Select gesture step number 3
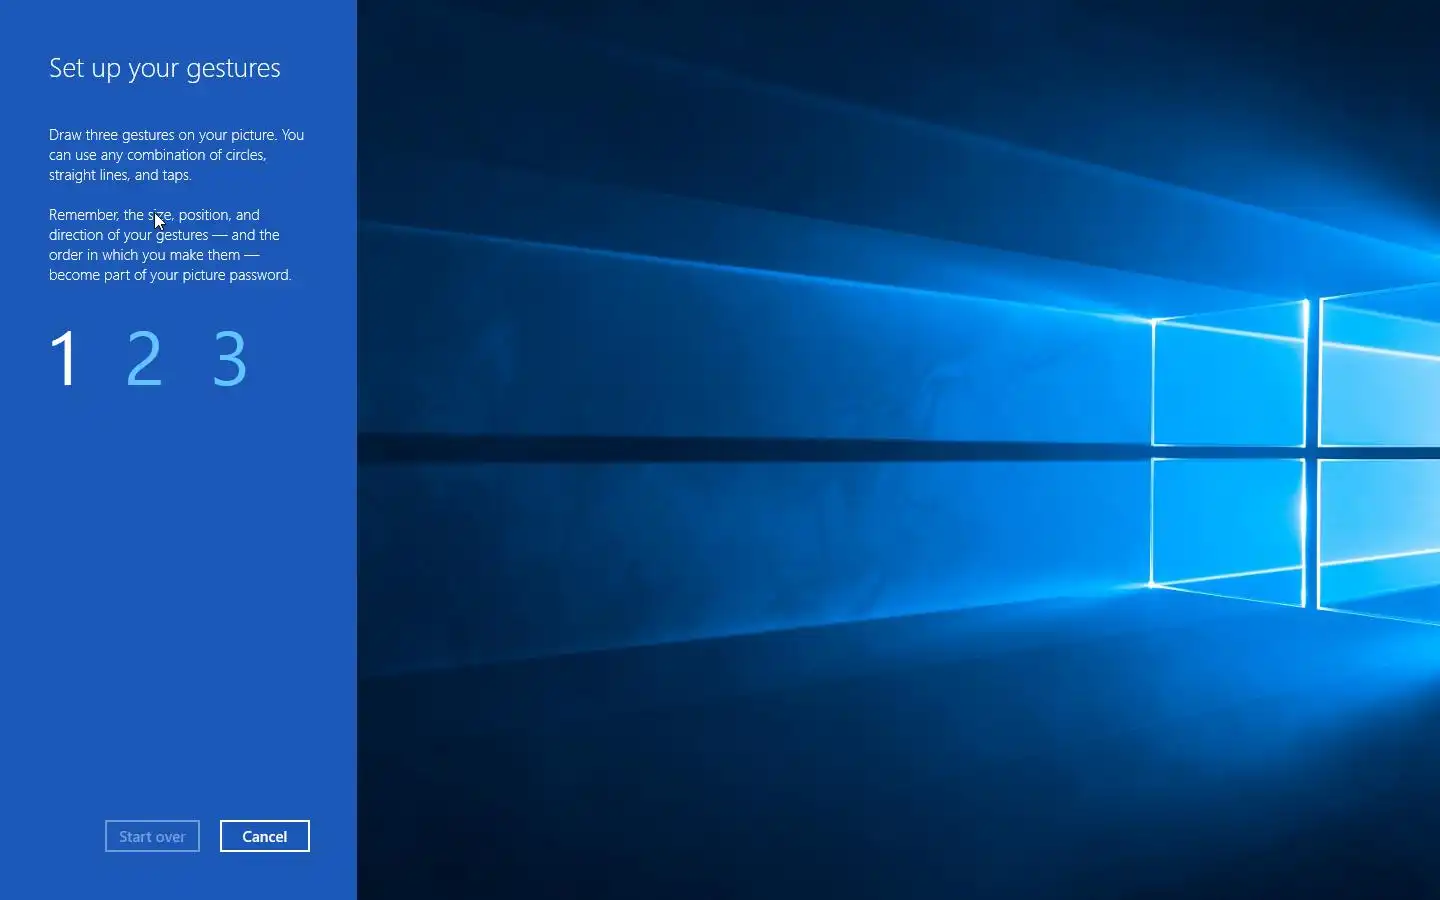The height and width of the screenshot is (900, 1440). [x=230, y=358]
